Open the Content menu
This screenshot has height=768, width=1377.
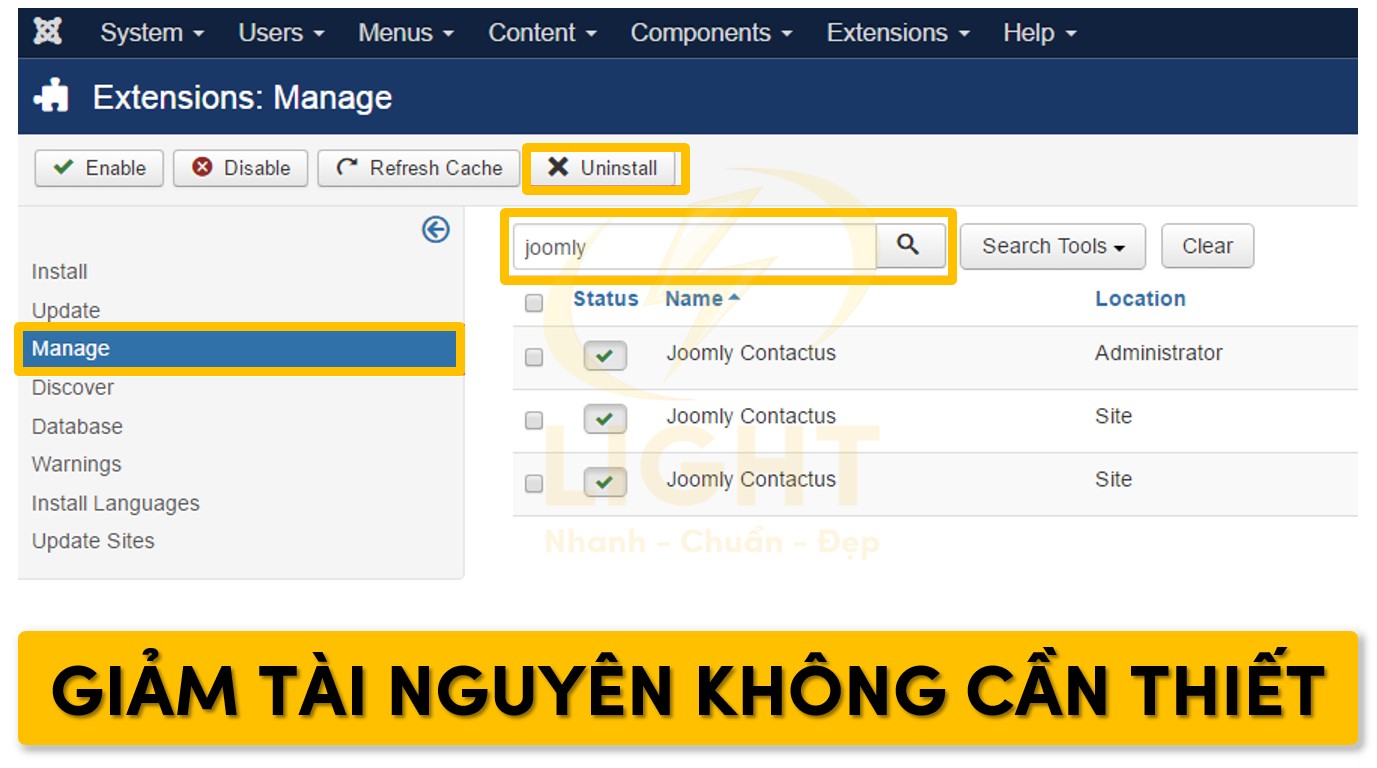542,33
